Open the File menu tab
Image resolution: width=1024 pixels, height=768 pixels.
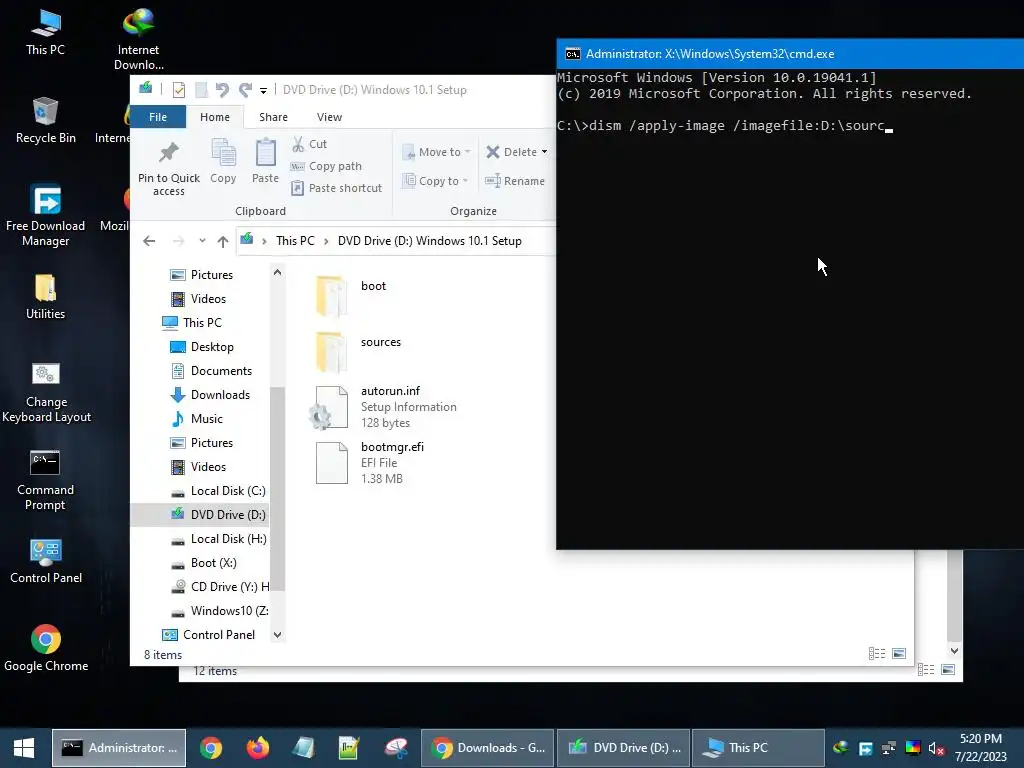(158, 117)
